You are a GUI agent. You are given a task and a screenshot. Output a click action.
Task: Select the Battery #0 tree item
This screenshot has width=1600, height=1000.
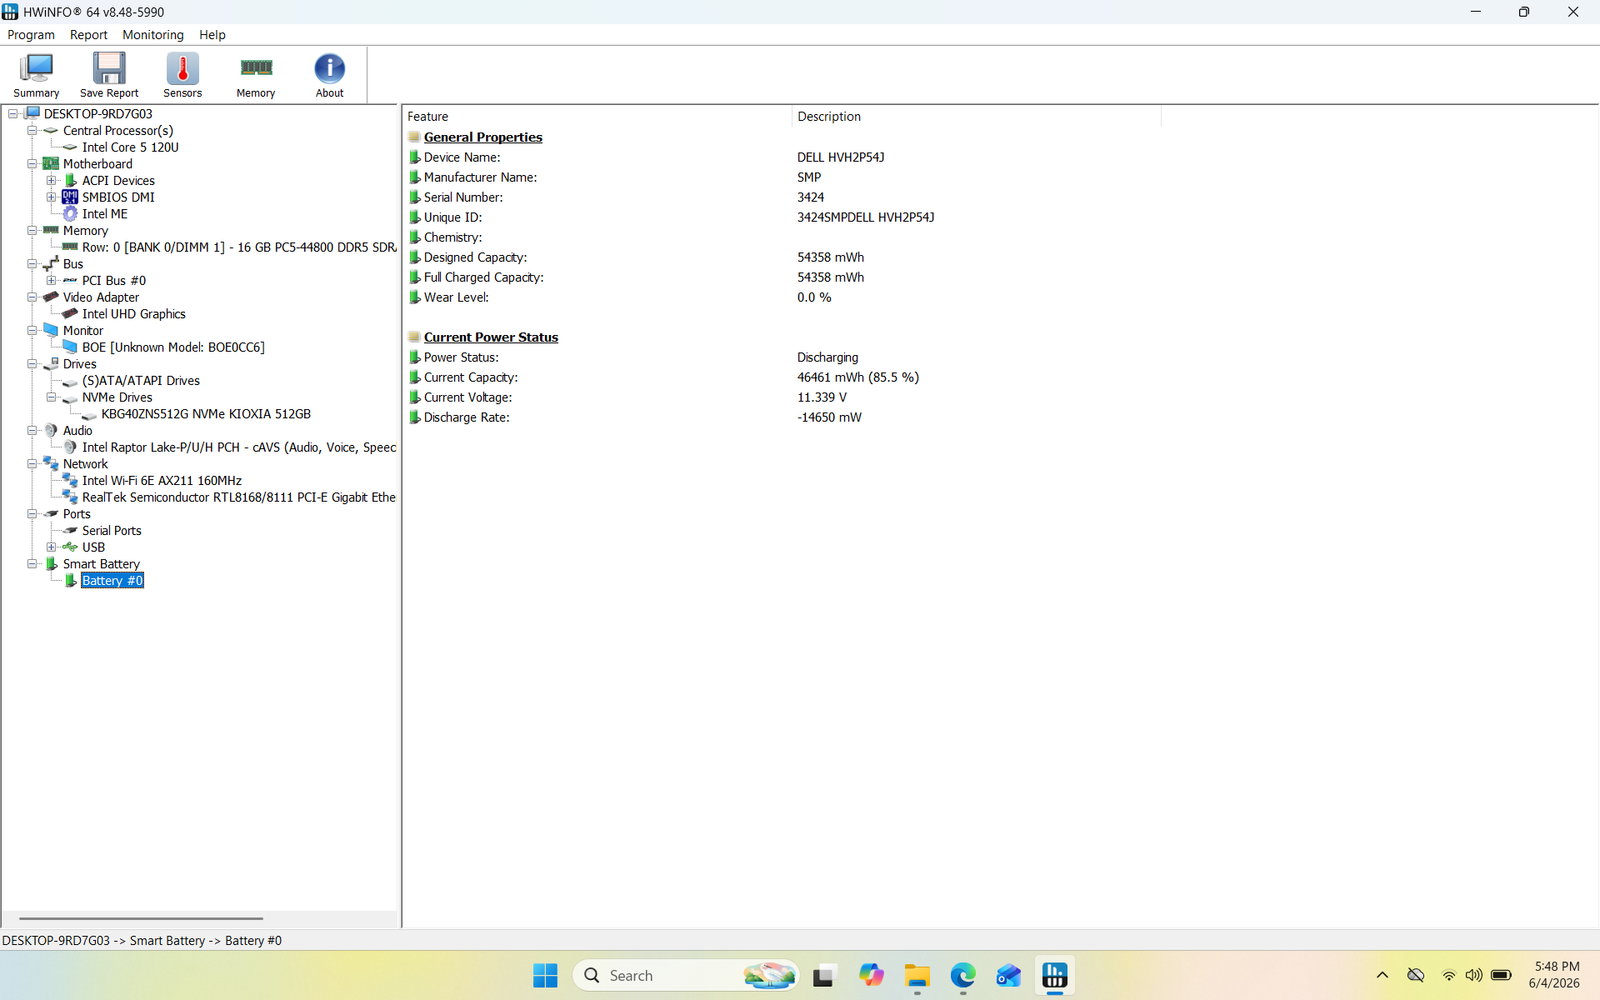(x=112, y=581)
